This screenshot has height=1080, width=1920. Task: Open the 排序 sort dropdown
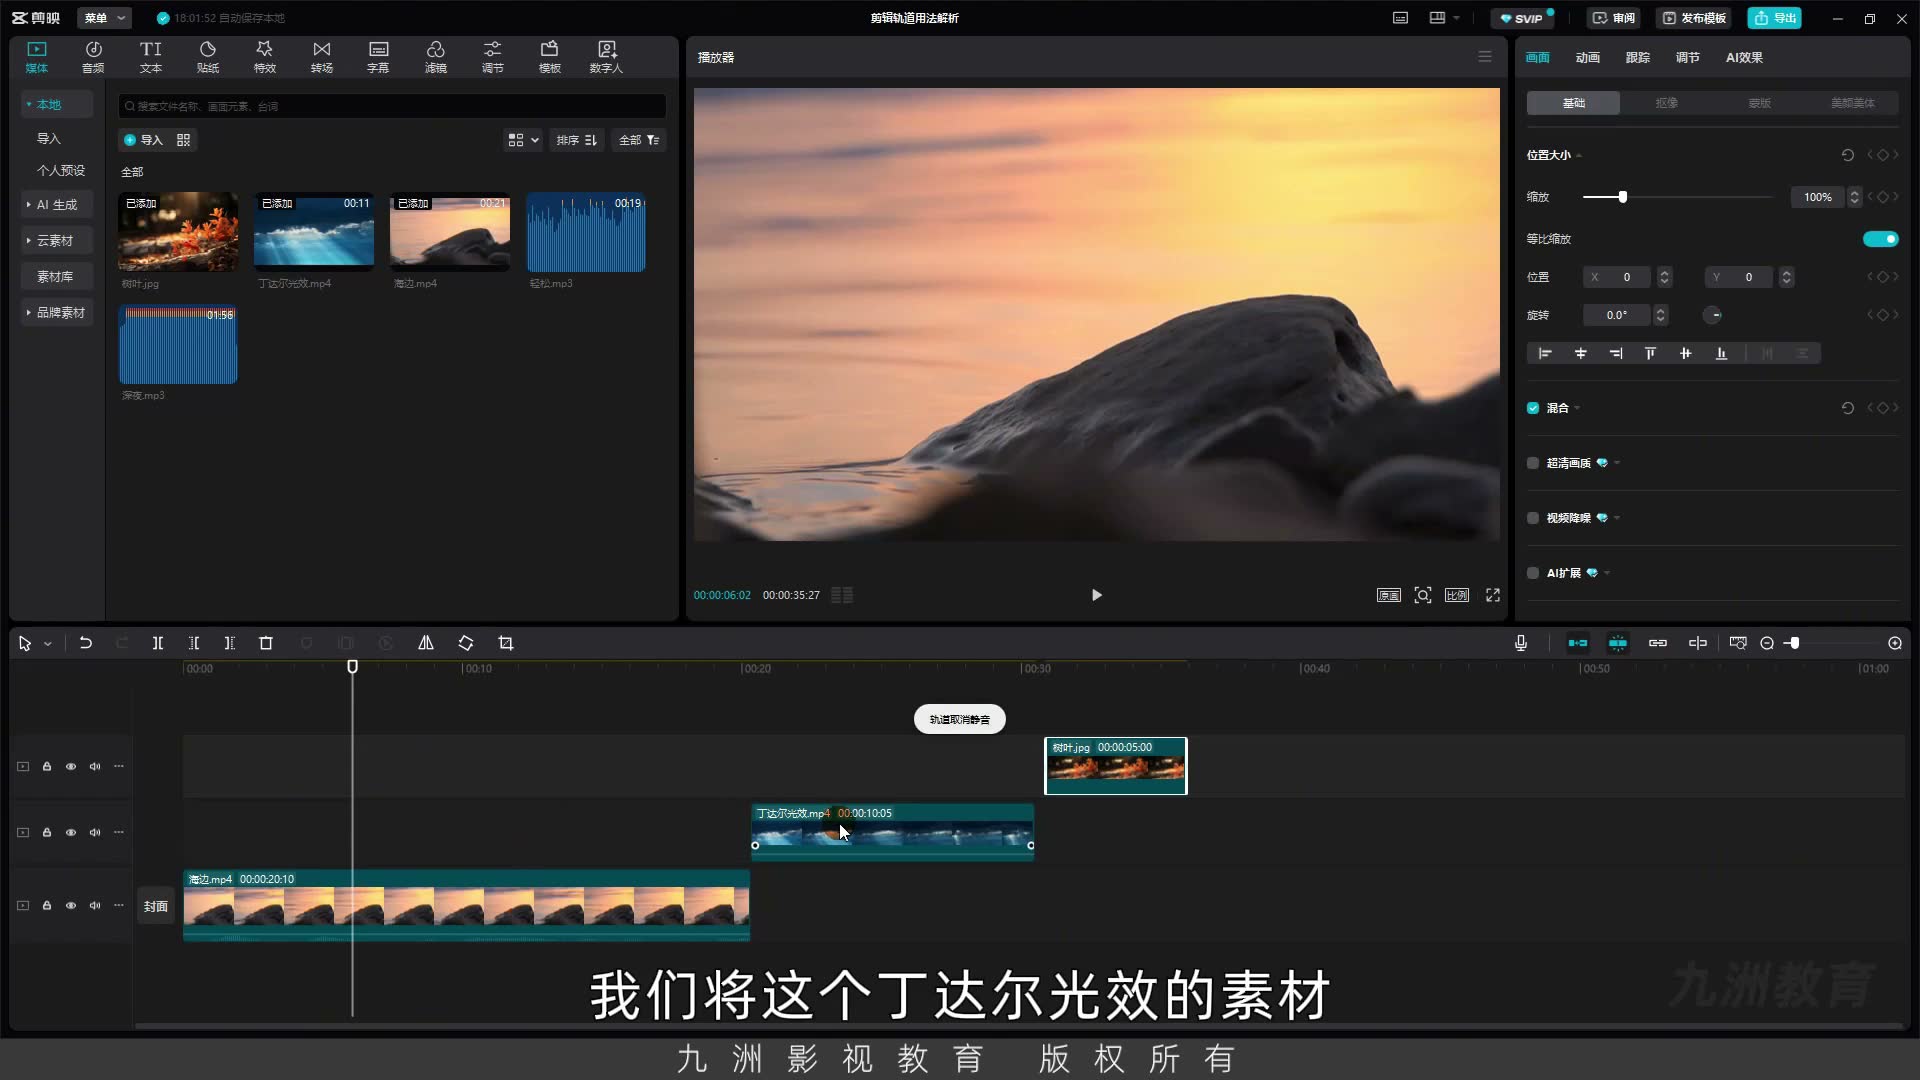pos(577,140)
